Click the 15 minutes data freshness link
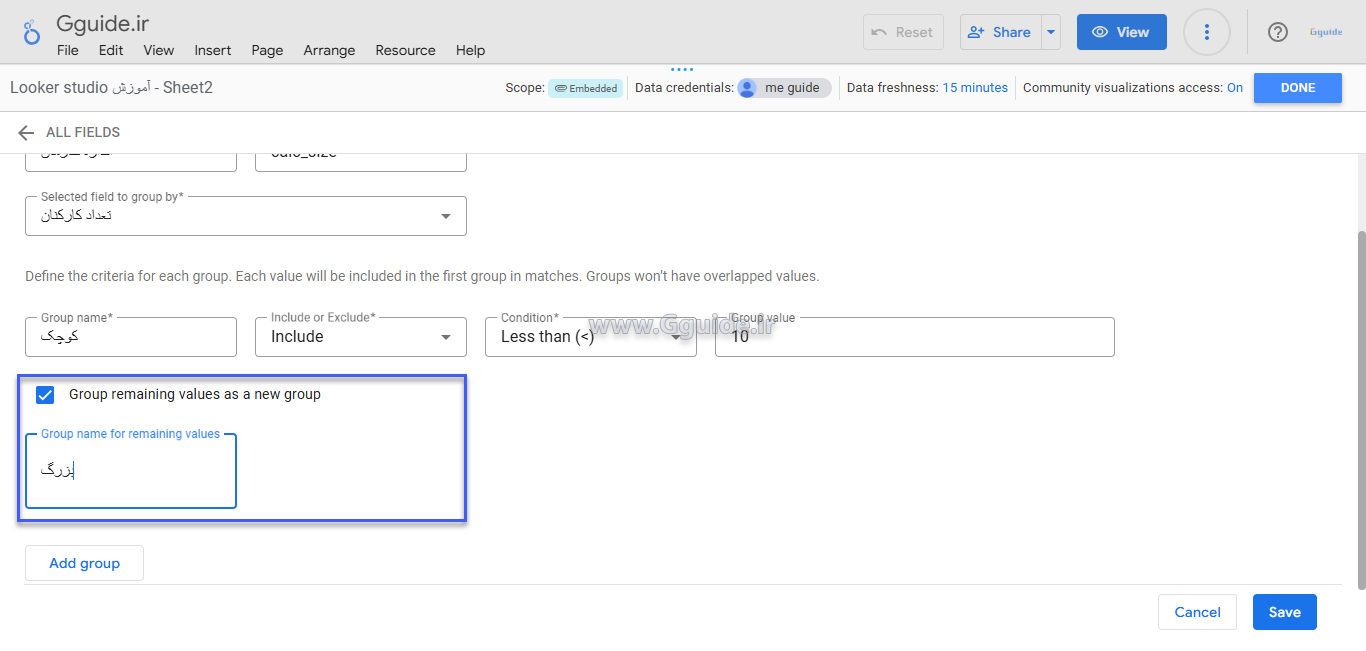 coord(975,88)
